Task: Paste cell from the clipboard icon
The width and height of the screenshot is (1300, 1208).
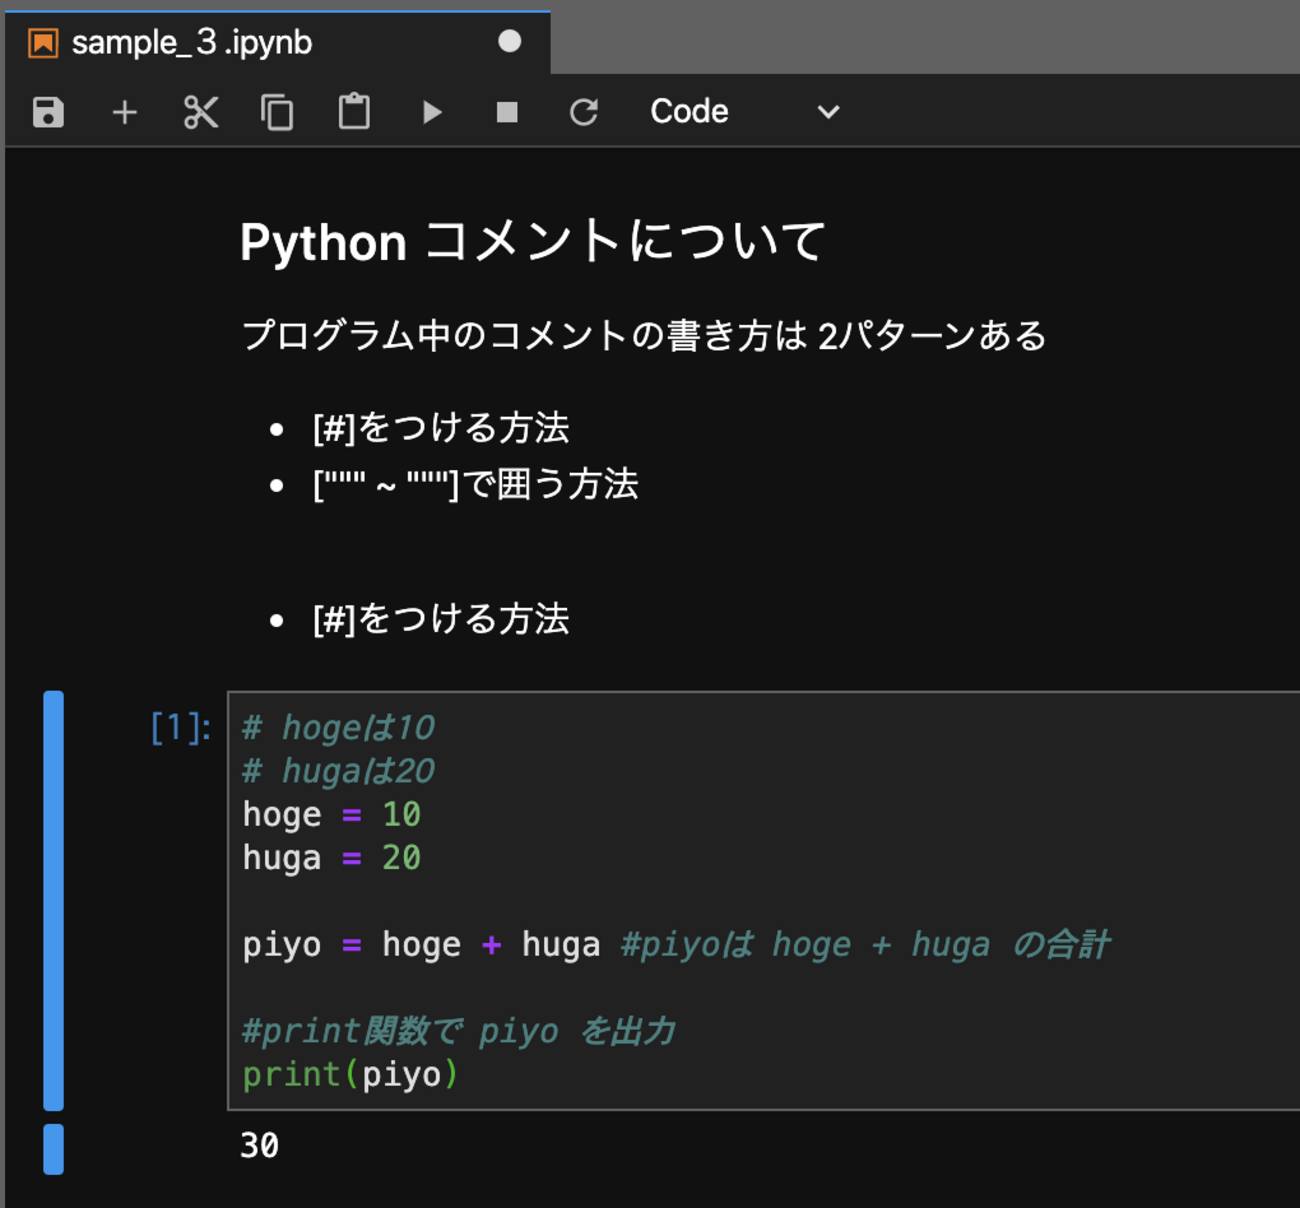Action: coord(354,112)
